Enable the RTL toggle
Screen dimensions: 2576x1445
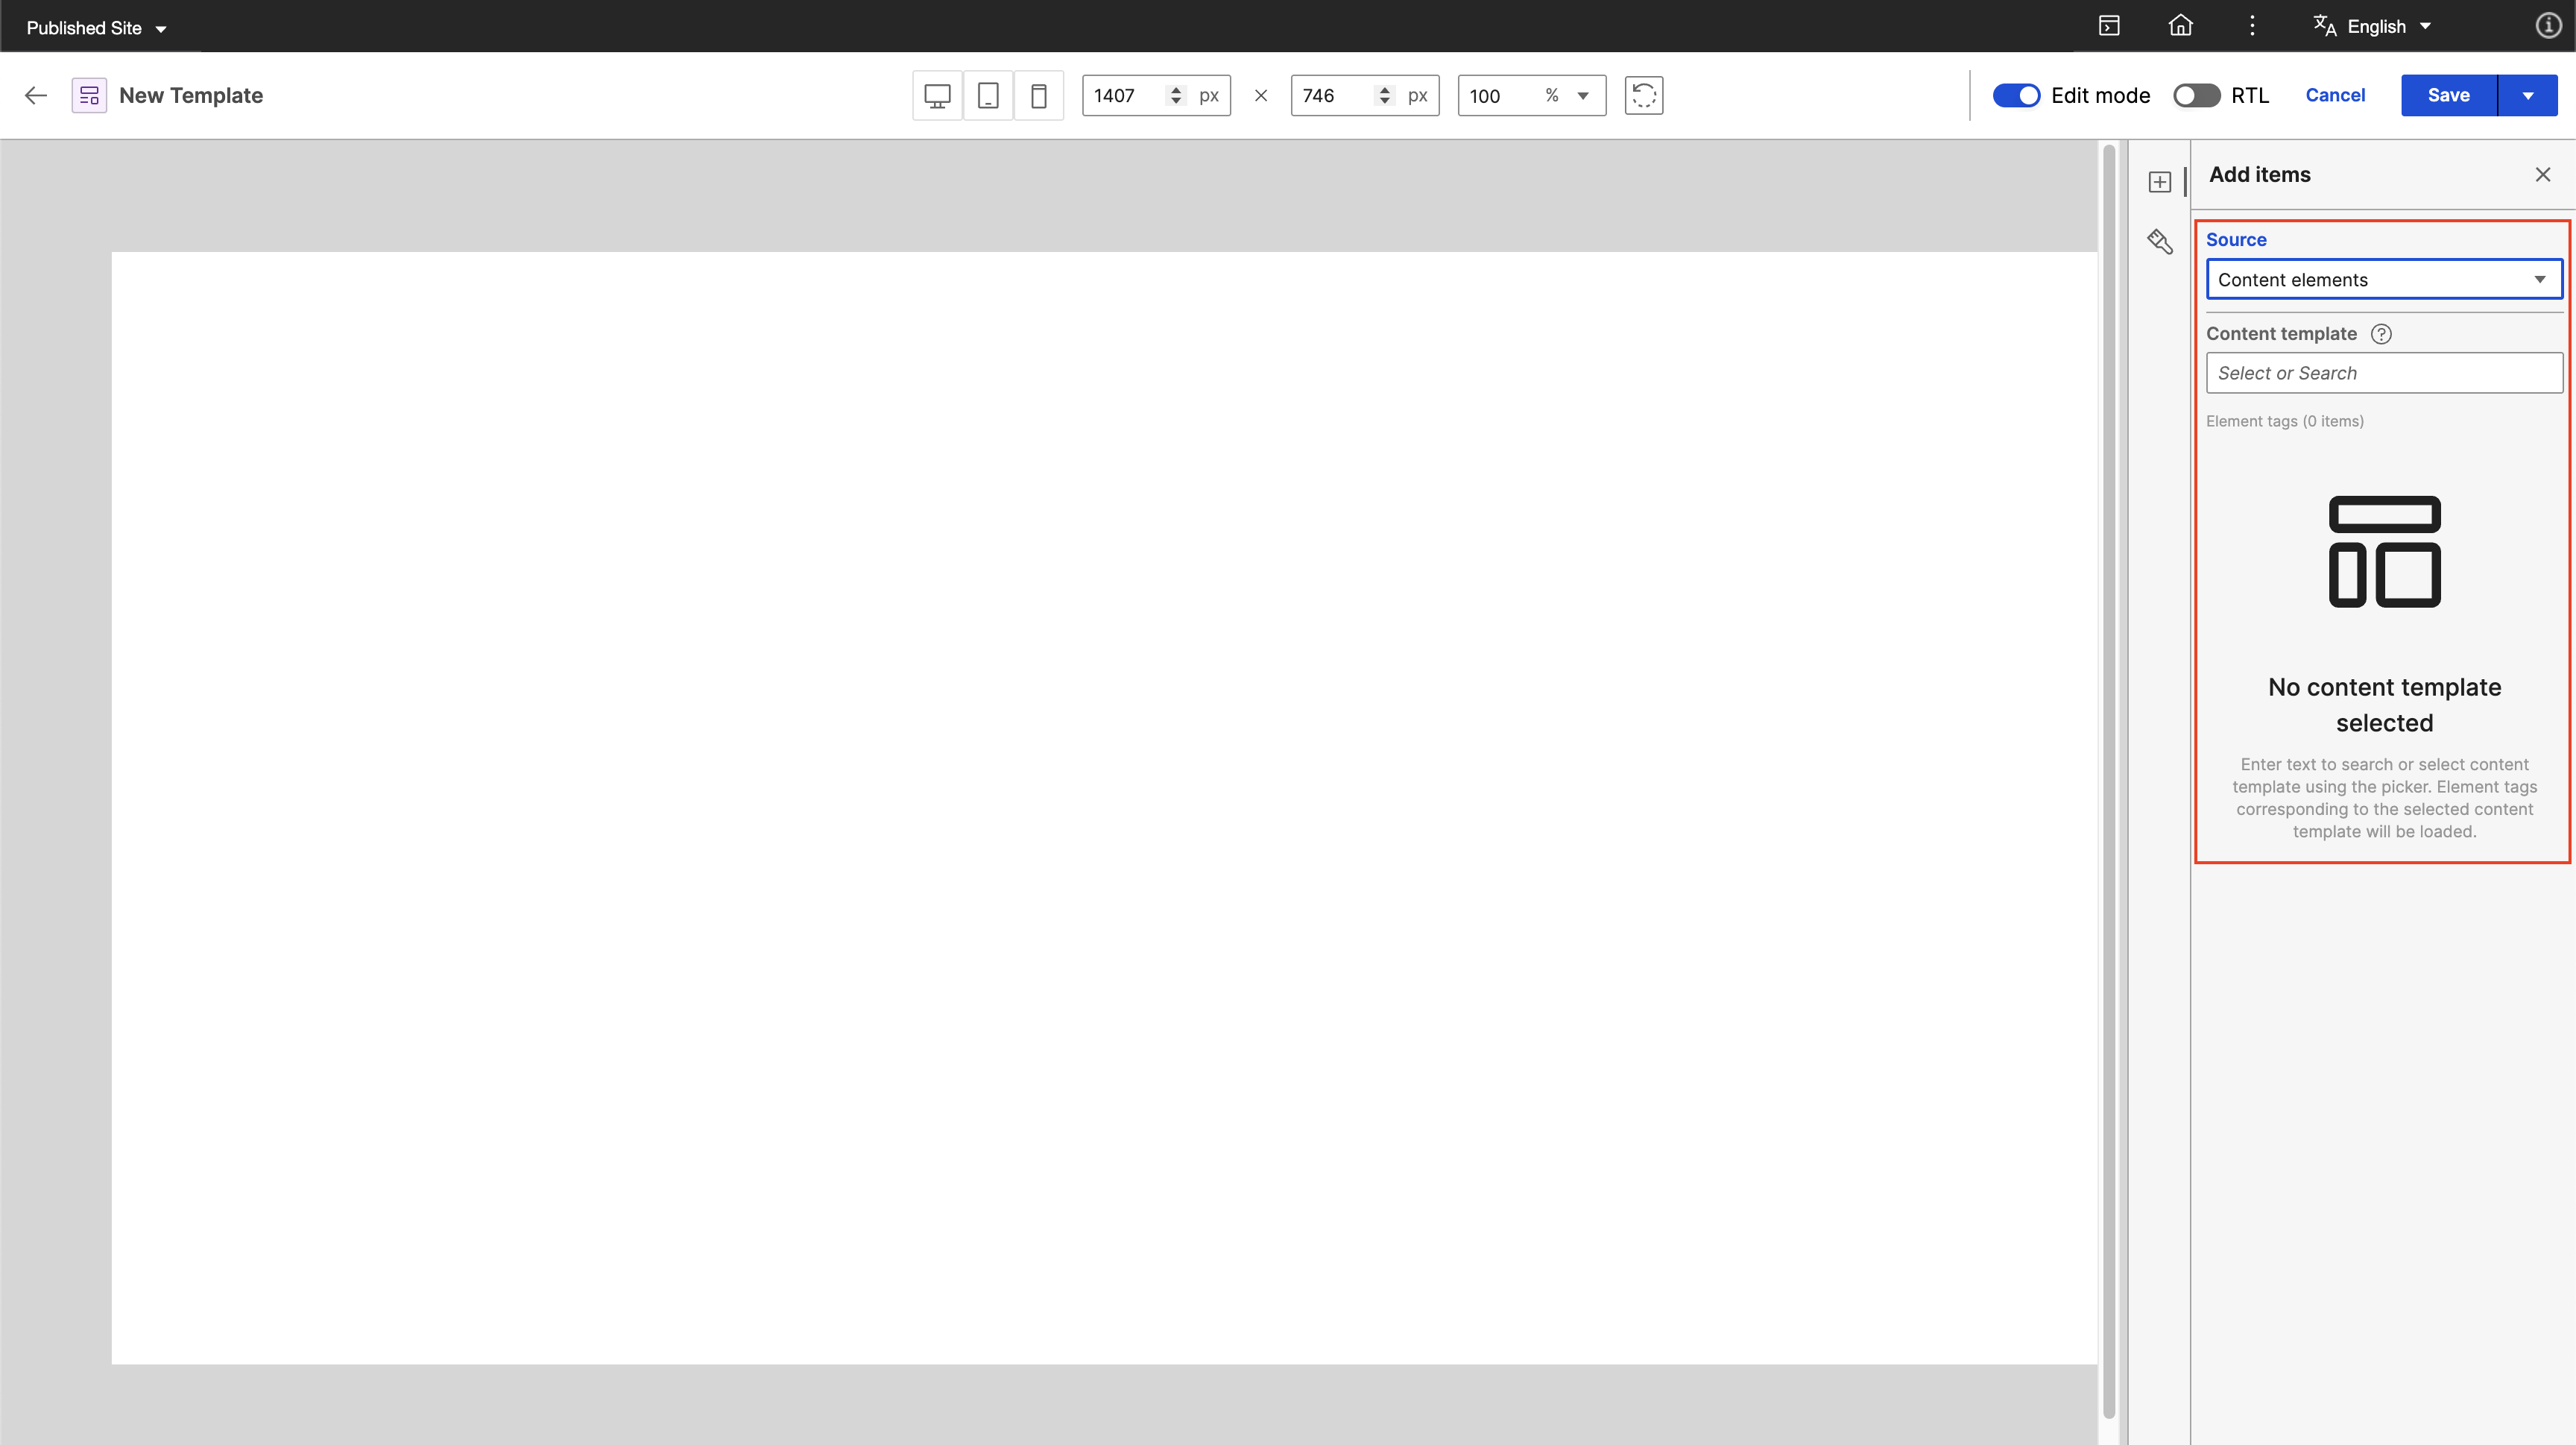2196,96
